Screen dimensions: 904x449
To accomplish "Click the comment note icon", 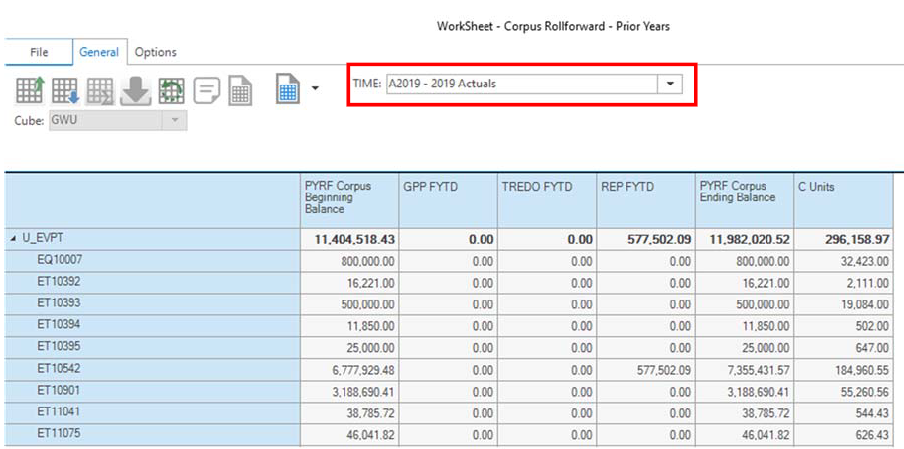I will pos(207,90).
